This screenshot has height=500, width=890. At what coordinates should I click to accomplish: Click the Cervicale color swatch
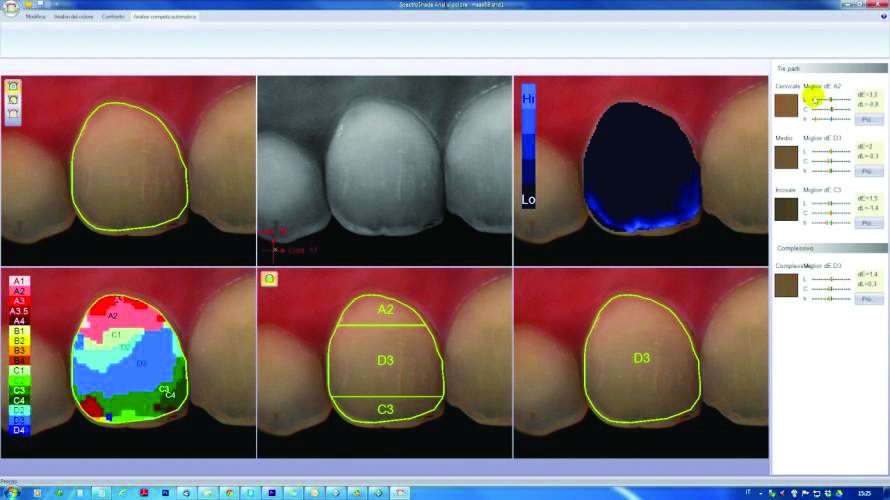[x=786, y=105]
